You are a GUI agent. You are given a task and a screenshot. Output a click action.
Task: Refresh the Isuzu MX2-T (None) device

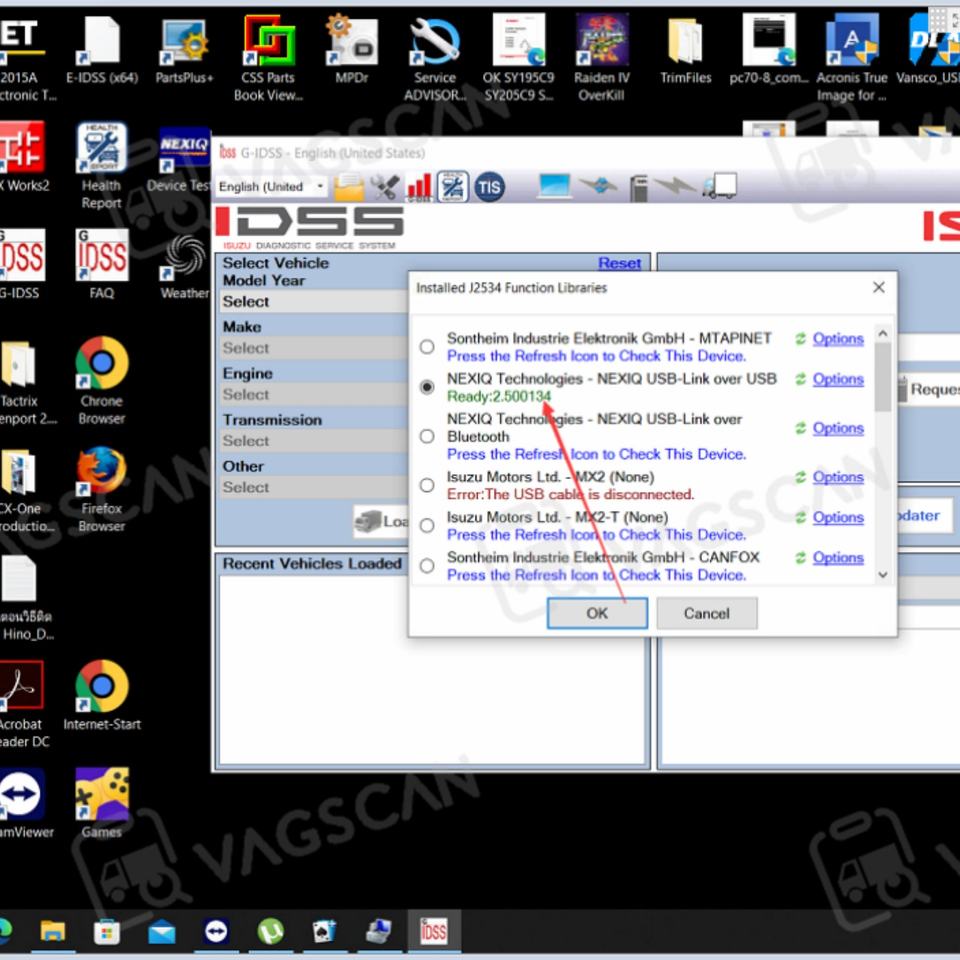point(800,517)
